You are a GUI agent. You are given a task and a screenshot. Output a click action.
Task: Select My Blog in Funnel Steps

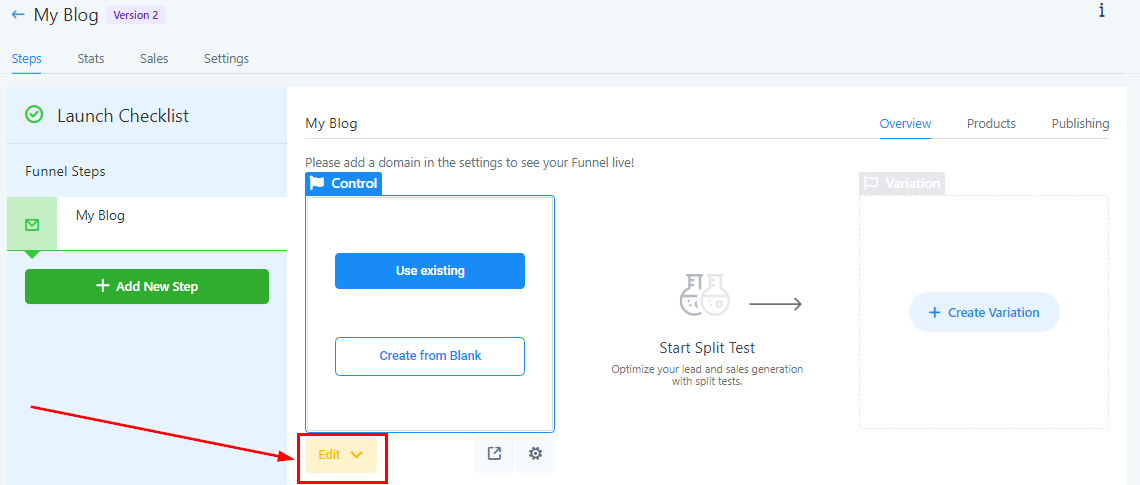100,216
